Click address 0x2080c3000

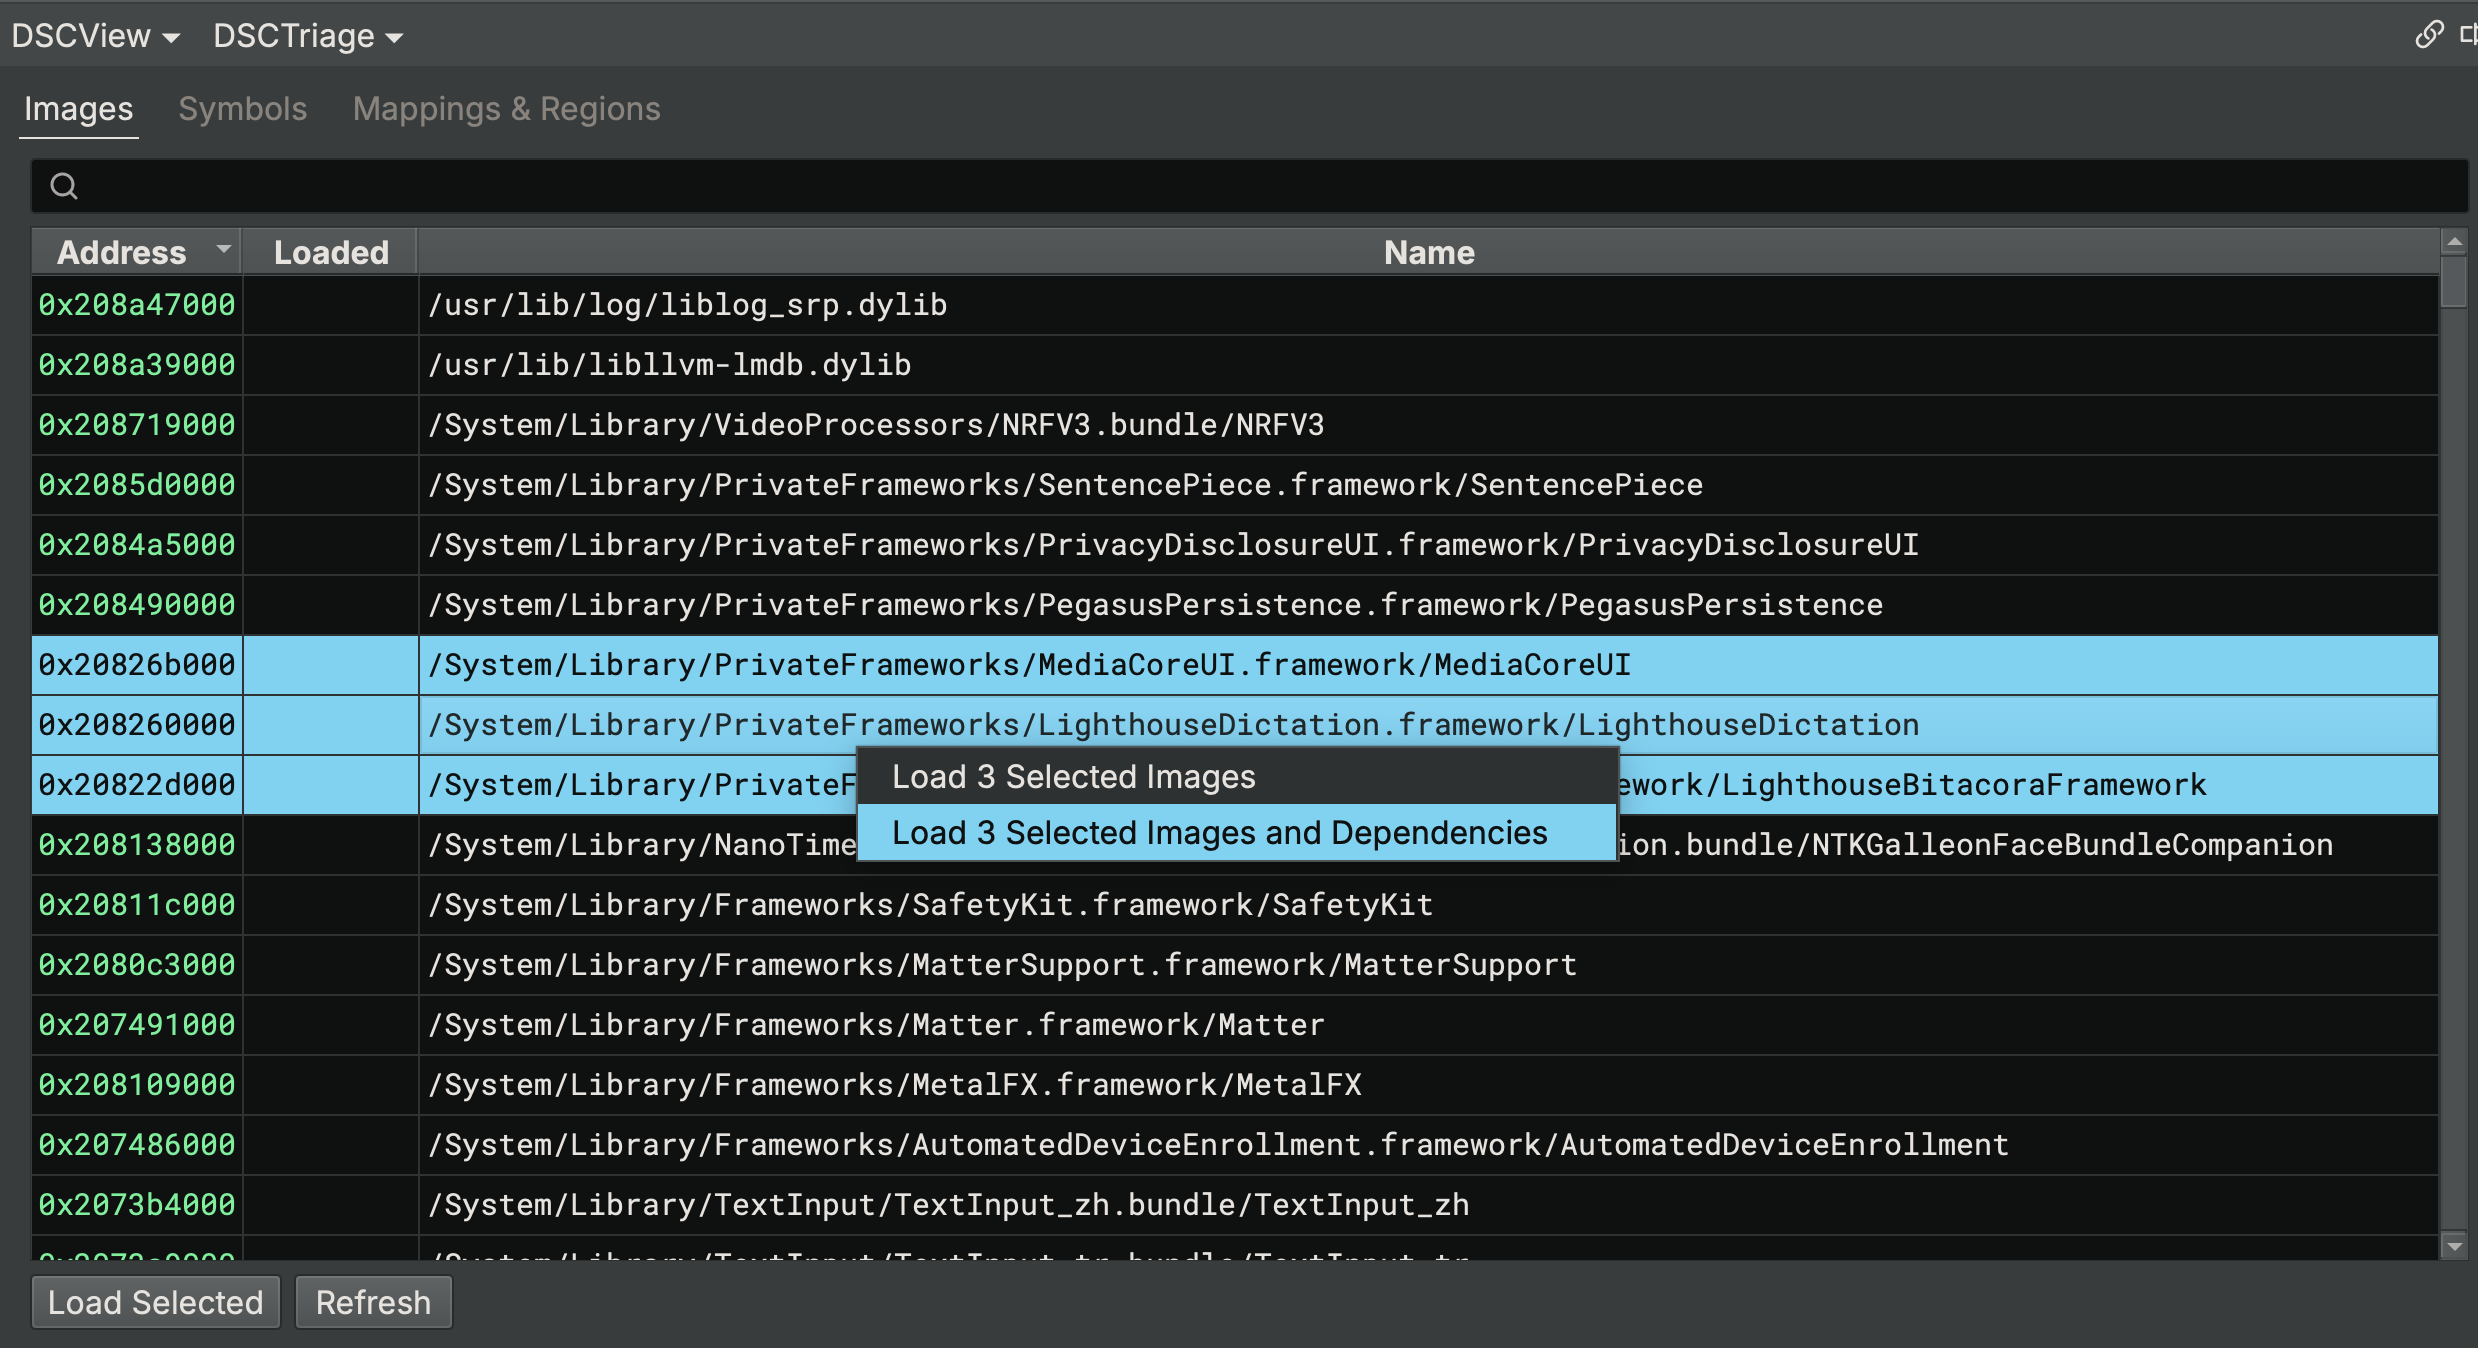click(137, 965)
